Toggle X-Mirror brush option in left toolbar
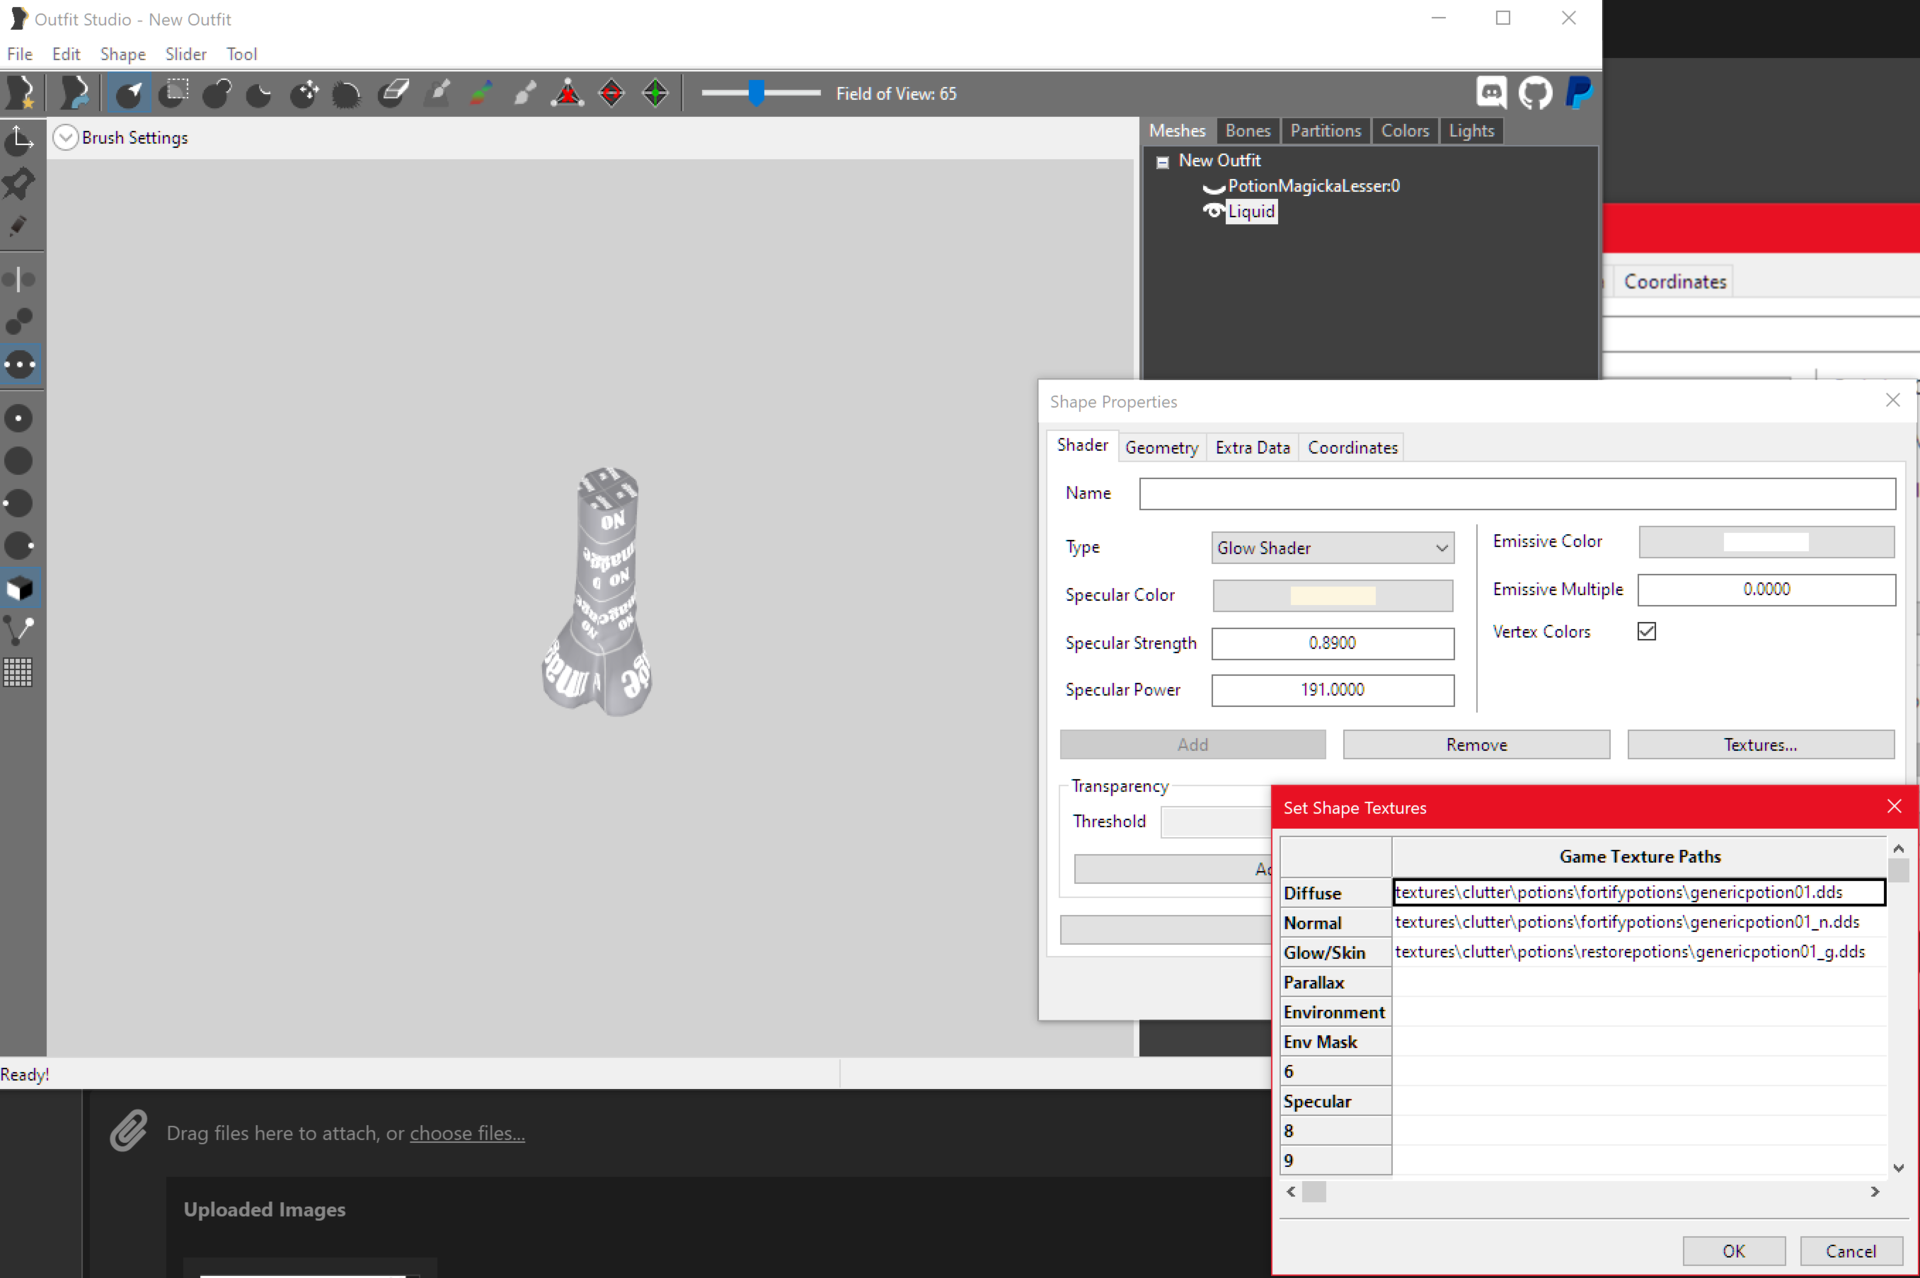 (19, 279)
